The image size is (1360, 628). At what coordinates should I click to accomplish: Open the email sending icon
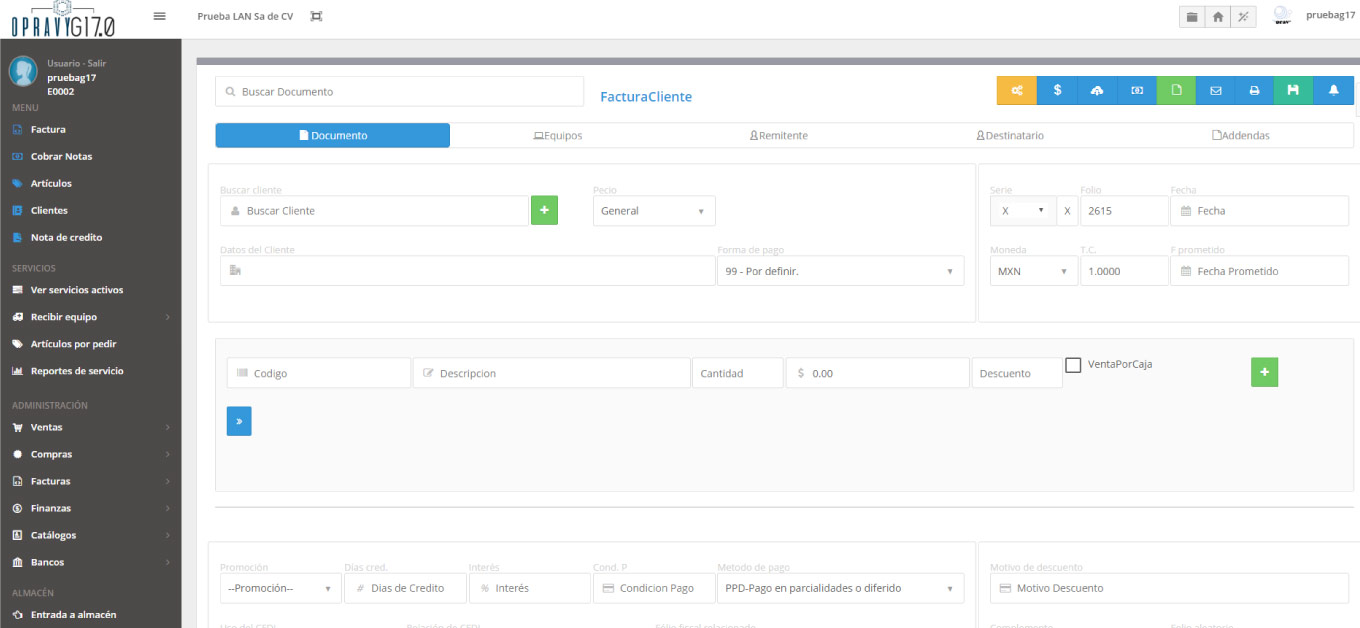[1215, 90]
